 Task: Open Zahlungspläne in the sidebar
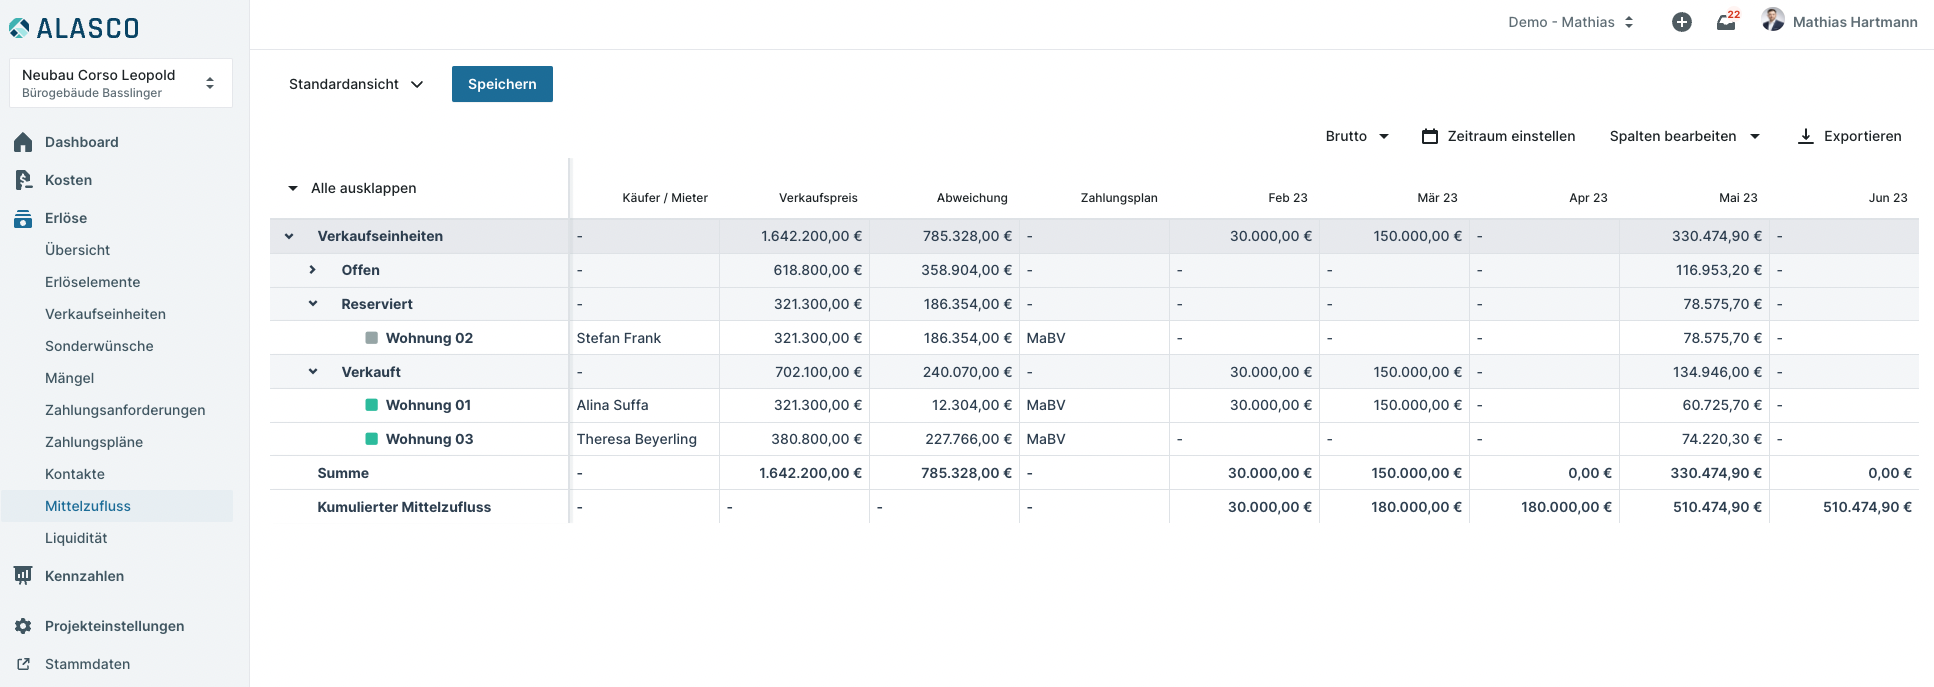click(94, 442)
